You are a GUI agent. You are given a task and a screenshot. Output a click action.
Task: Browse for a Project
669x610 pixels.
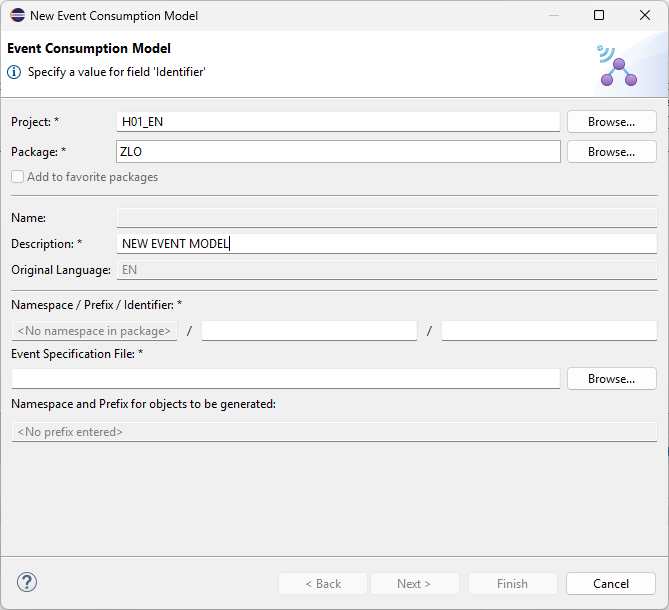pyautogui.click(x=611, y=122)
